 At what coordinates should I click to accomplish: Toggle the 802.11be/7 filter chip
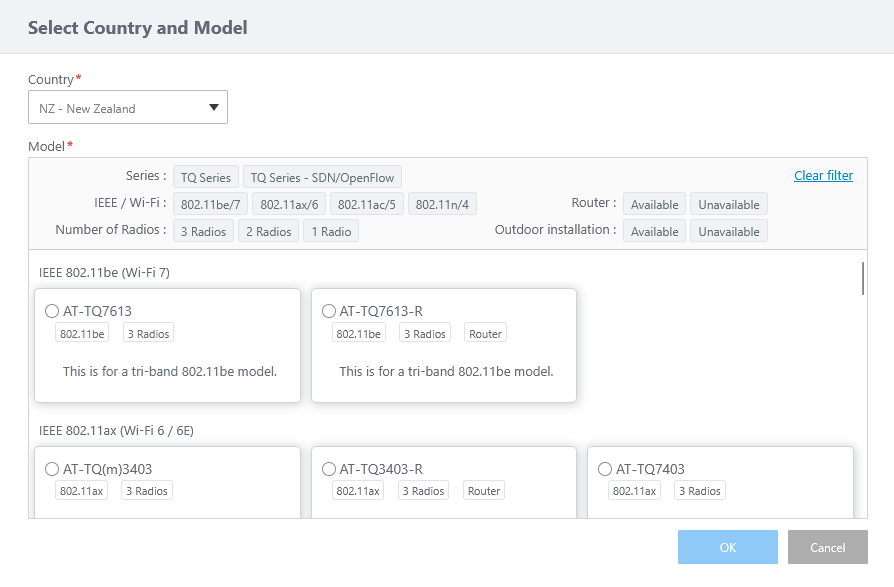210,204
